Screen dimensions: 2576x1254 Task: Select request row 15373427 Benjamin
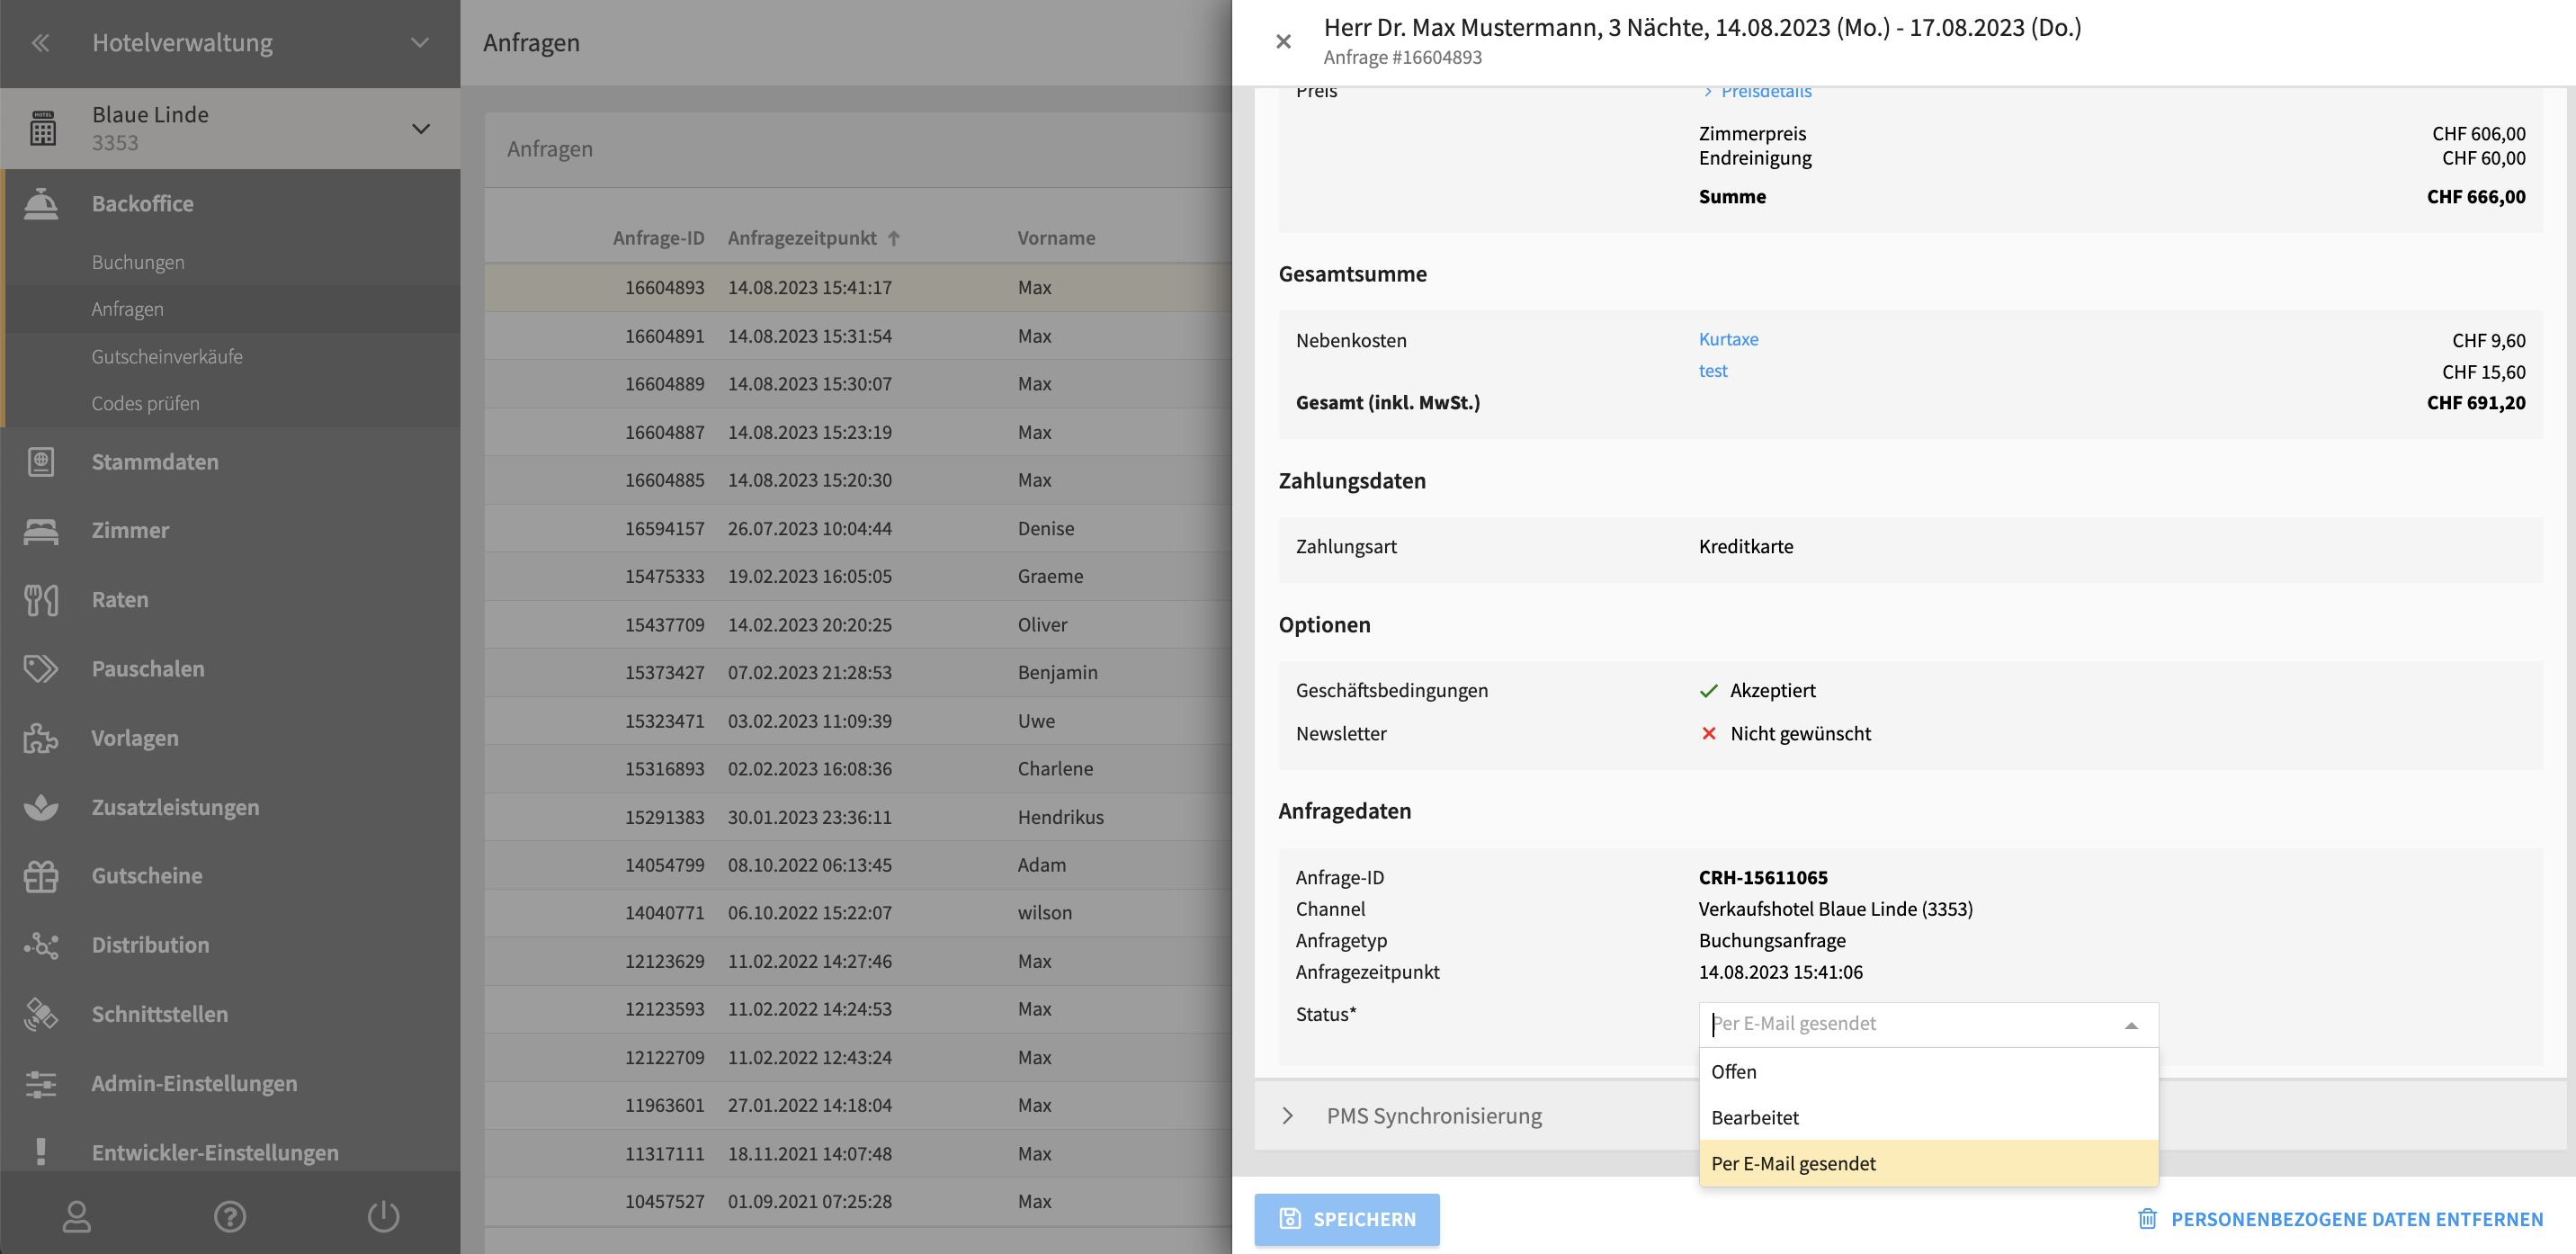point(858,672)
